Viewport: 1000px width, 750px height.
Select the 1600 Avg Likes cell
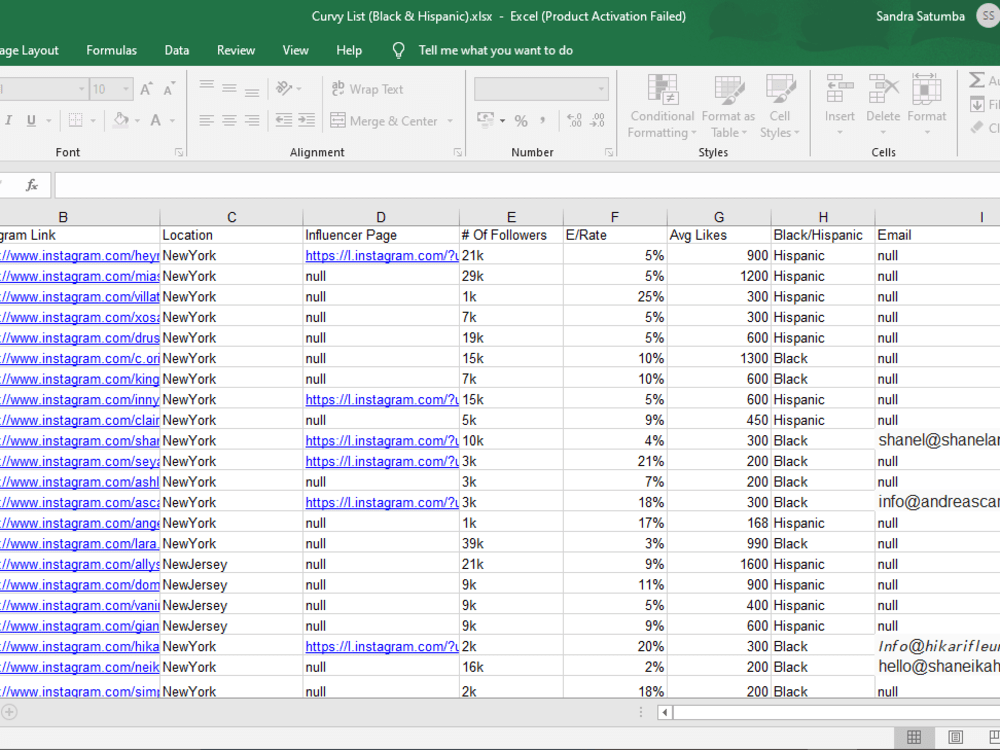pos(719,564)
